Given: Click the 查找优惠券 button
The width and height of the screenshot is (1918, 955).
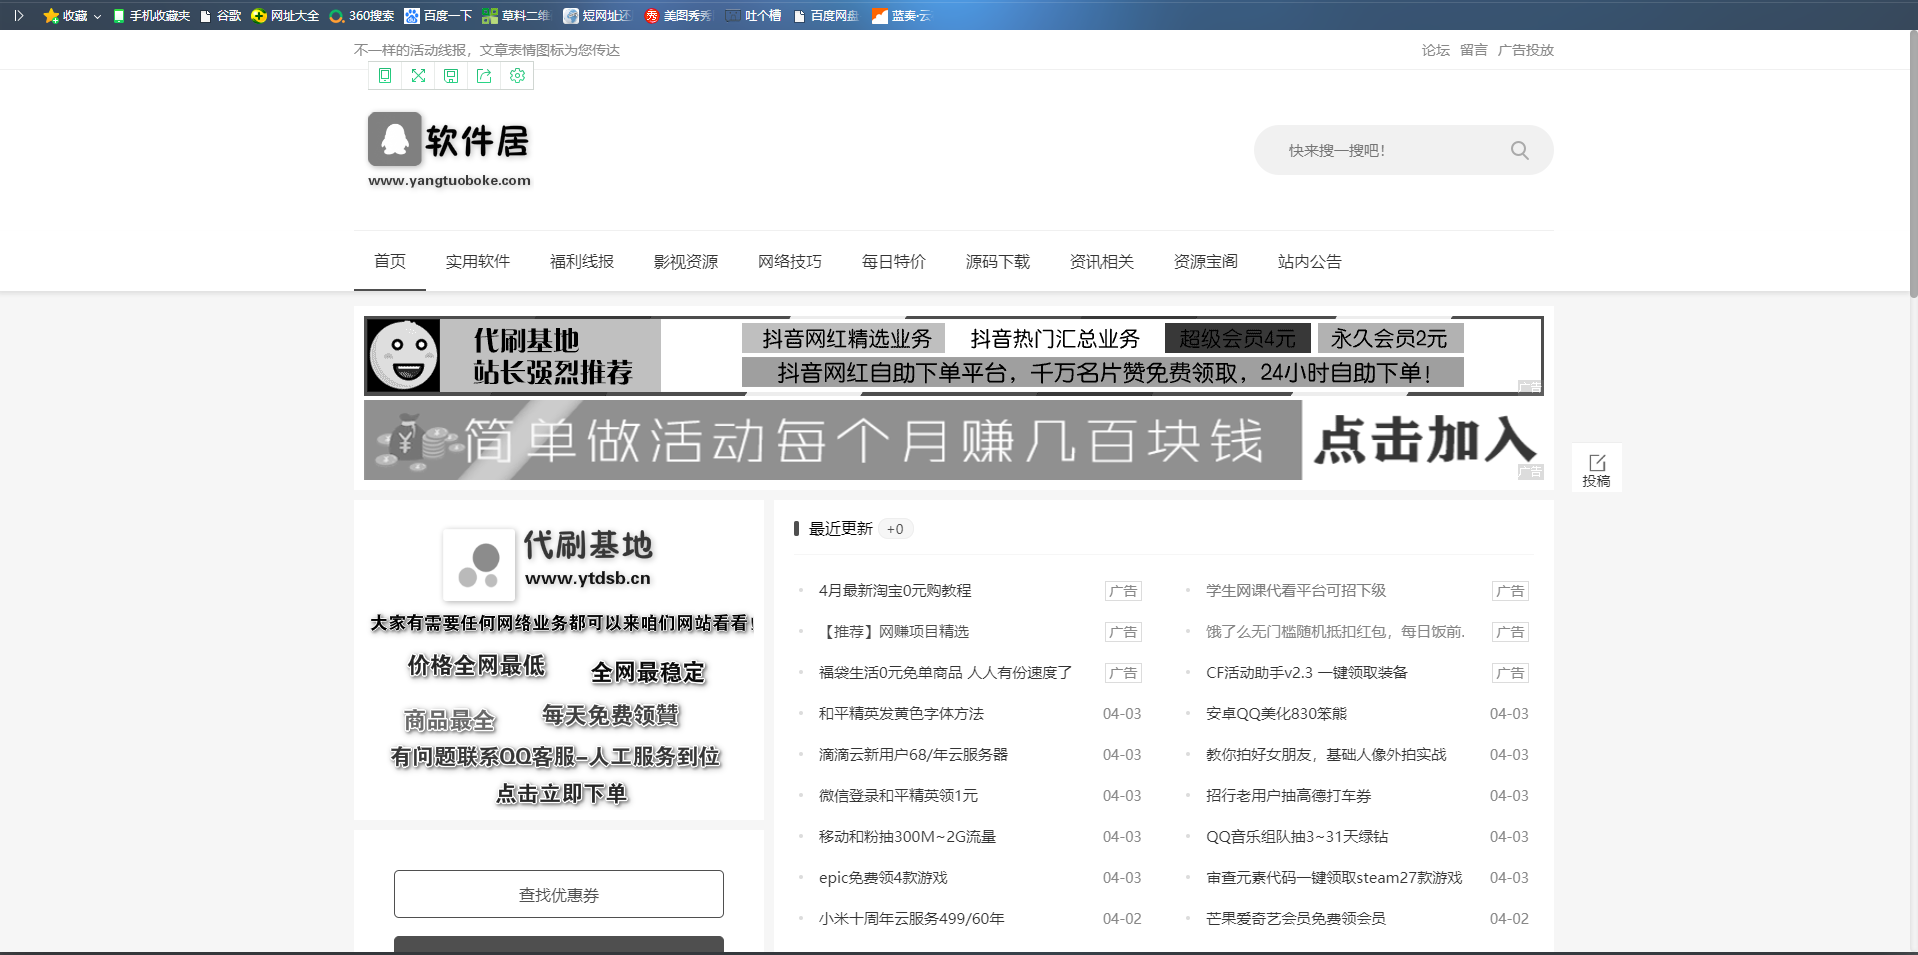Looking at the screenshot, I should pyautogui.click(x=559, y=894).
